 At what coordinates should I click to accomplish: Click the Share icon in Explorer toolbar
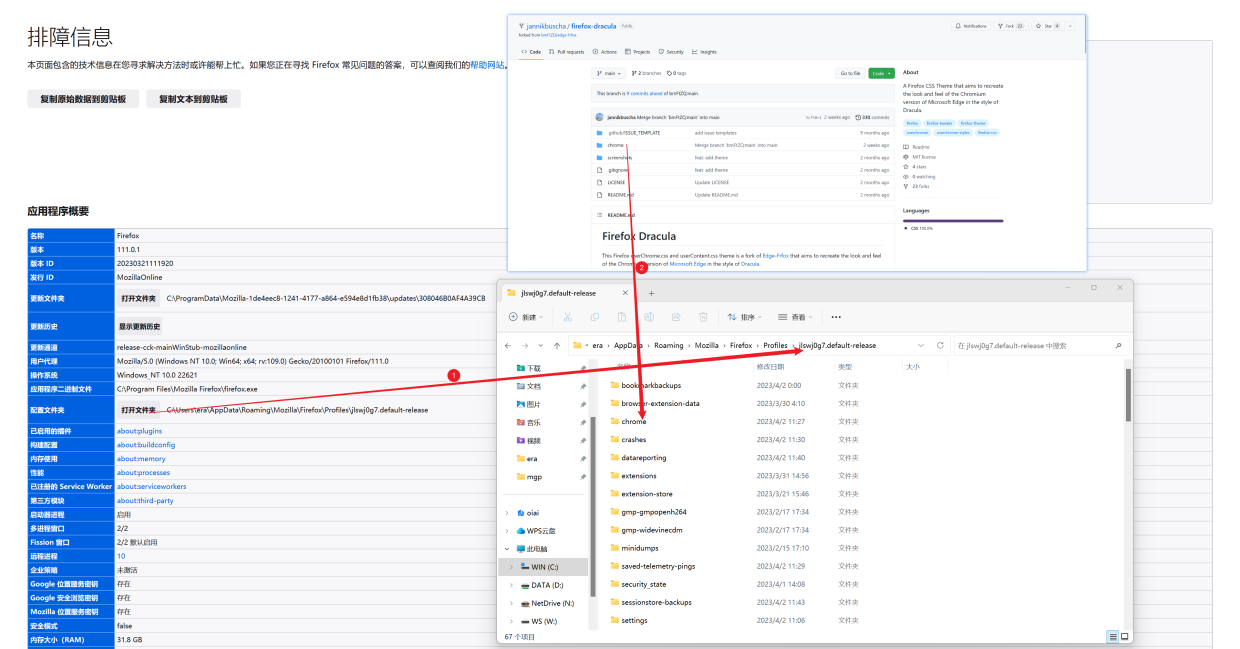pos(676,317)
